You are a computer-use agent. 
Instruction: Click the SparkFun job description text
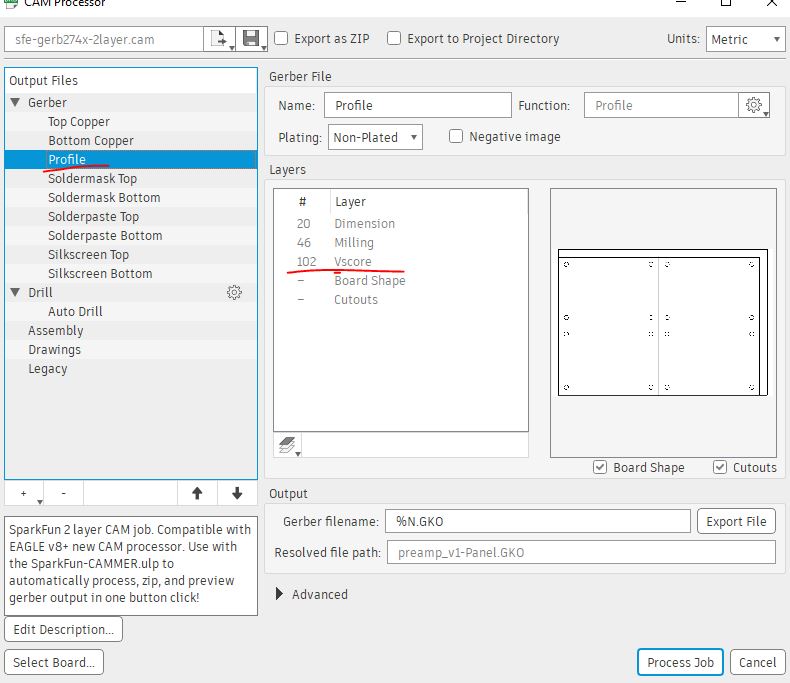[130, 564]
